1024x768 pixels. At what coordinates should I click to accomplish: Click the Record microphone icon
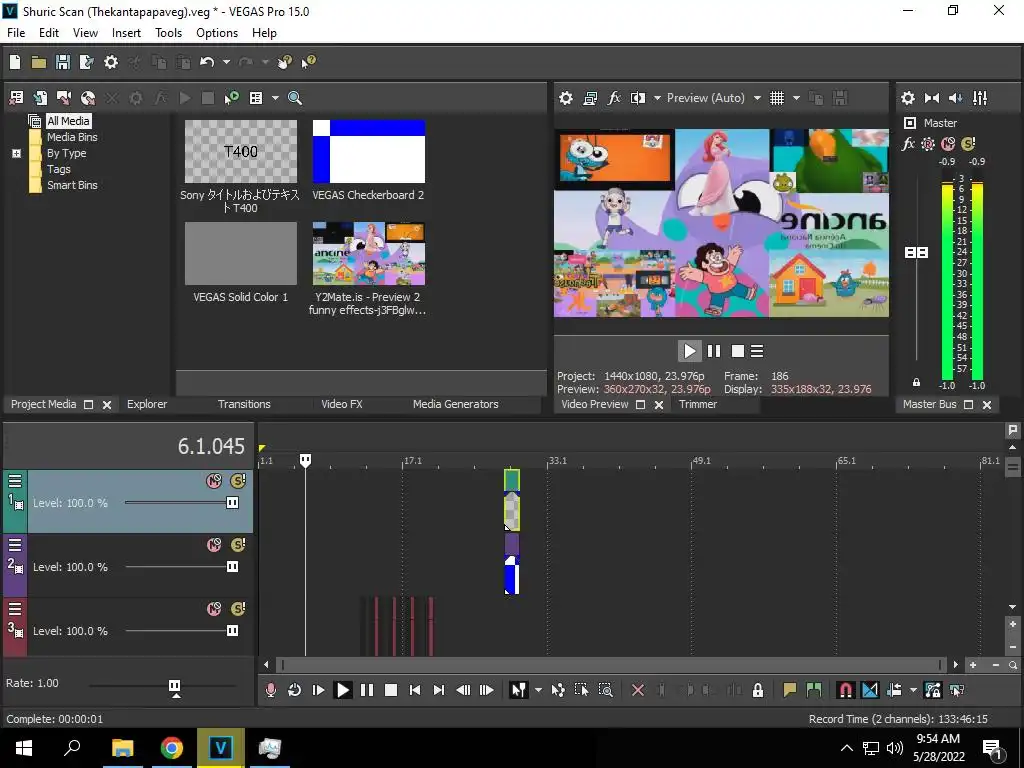click(x=270, y=690)
